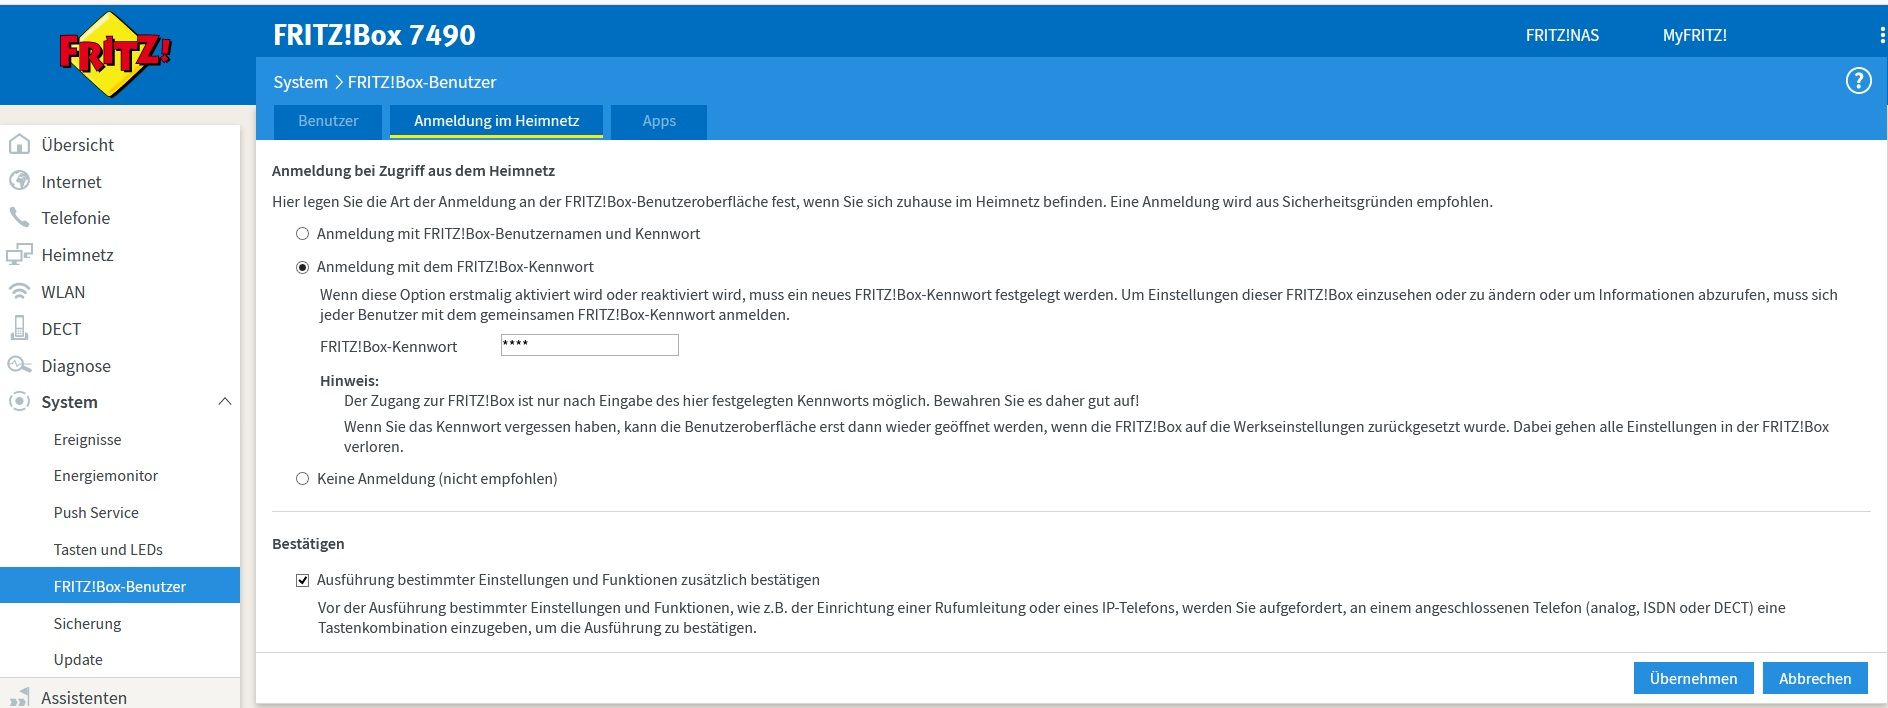This screenshot has height=708, width=1888.
Task: Click the System gear icon
Action: tap(19, 401)
